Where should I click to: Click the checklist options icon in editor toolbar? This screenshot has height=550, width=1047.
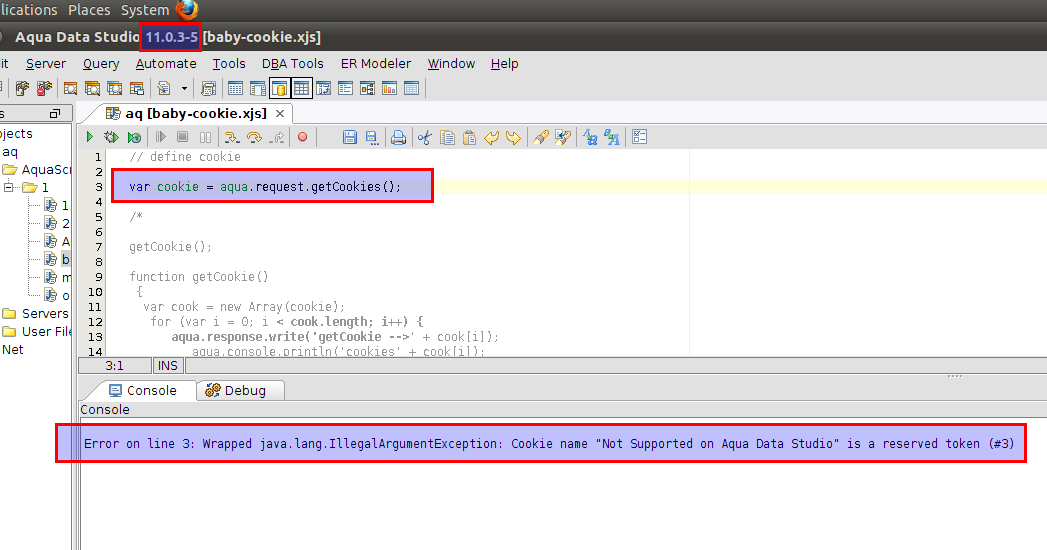(x=639, y=137)
